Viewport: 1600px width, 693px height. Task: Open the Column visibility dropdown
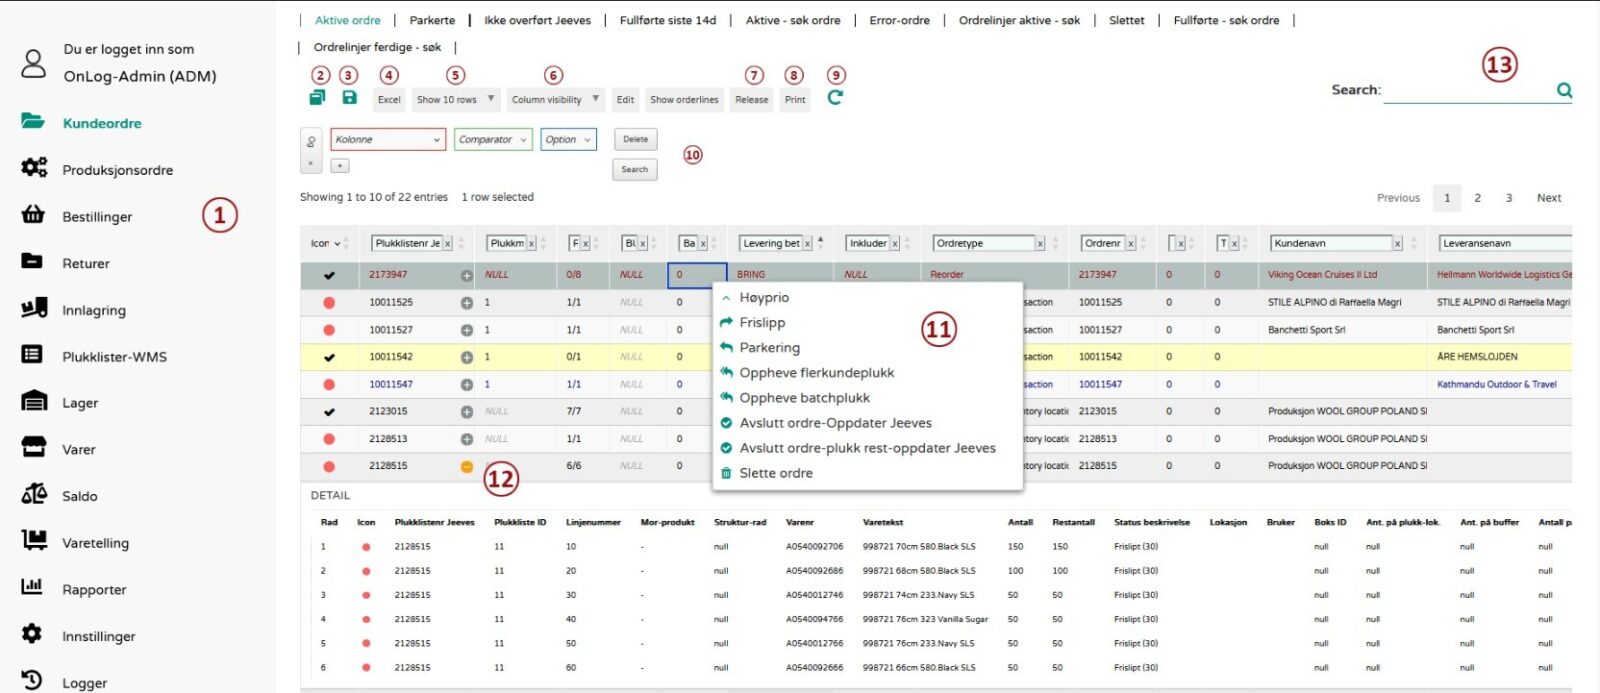pos(555,99)
